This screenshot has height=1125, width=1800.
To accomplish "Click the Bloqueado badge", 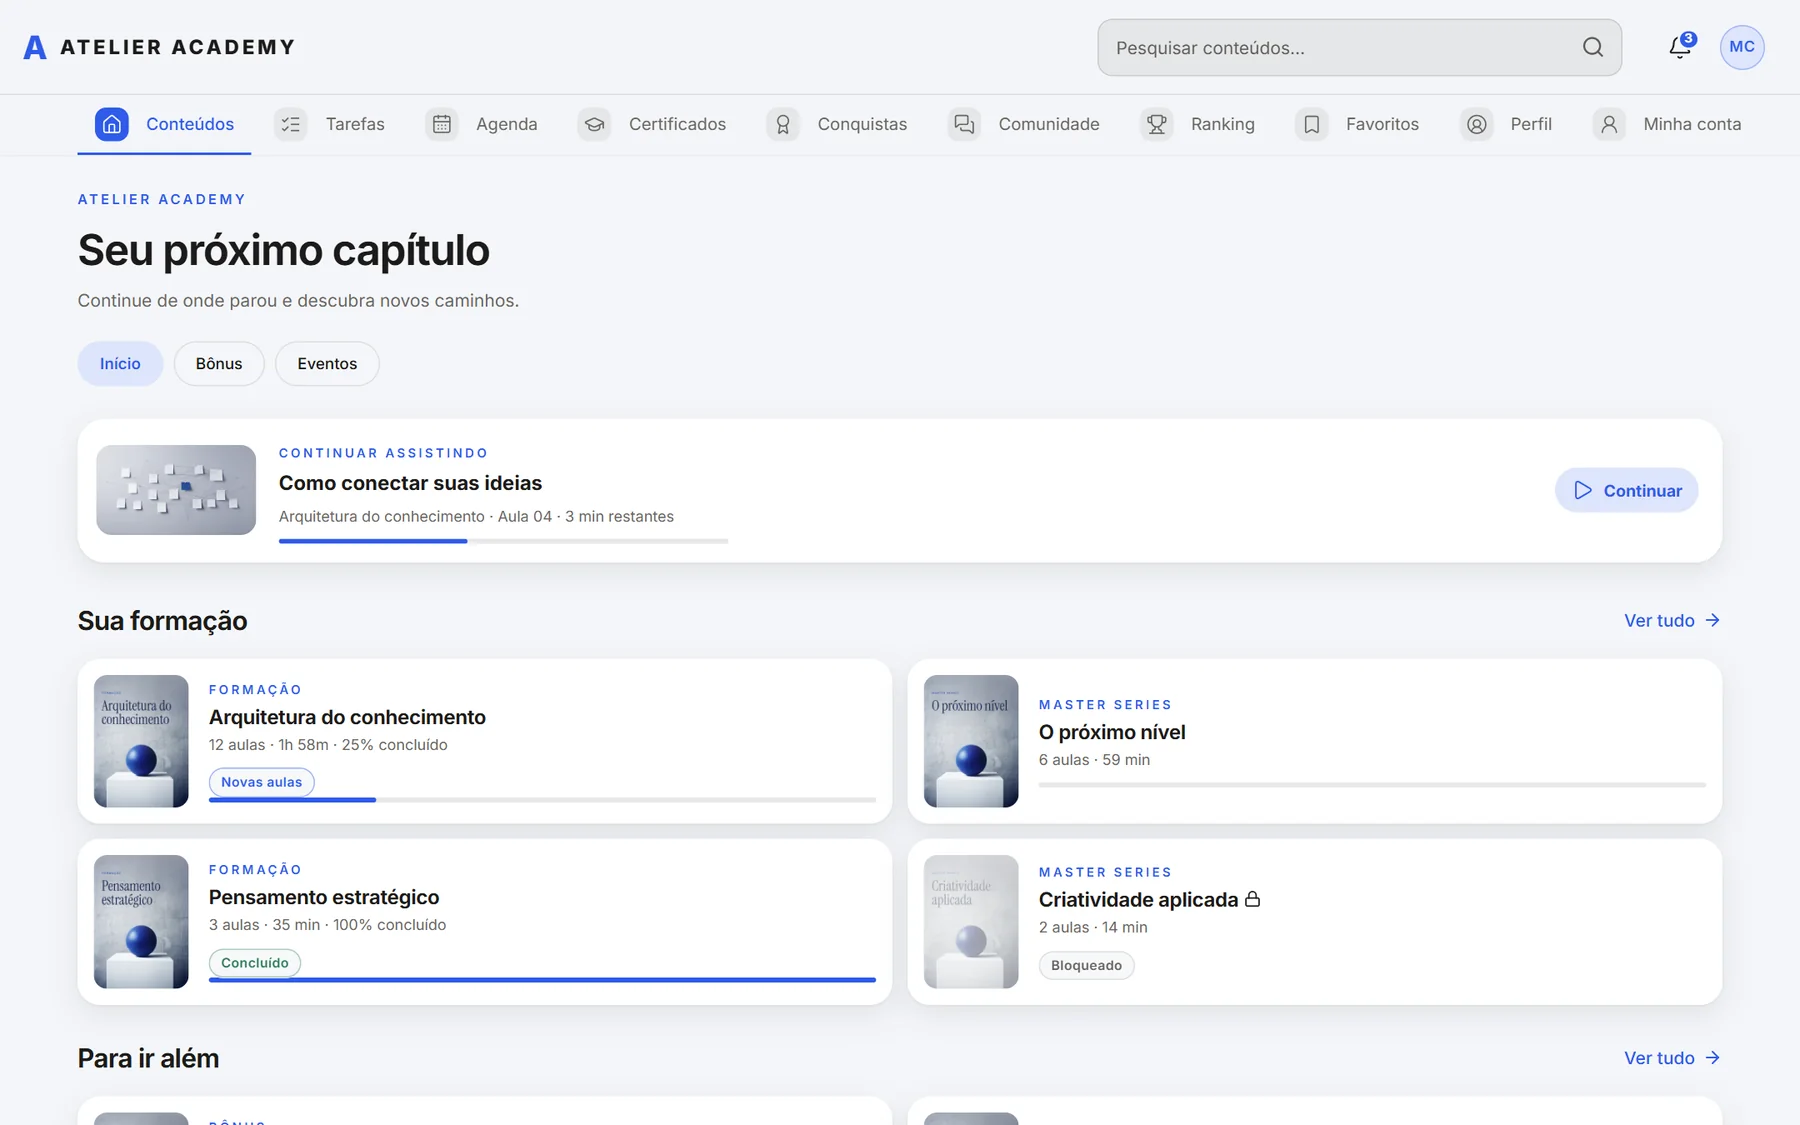I will coord(1086,965).
